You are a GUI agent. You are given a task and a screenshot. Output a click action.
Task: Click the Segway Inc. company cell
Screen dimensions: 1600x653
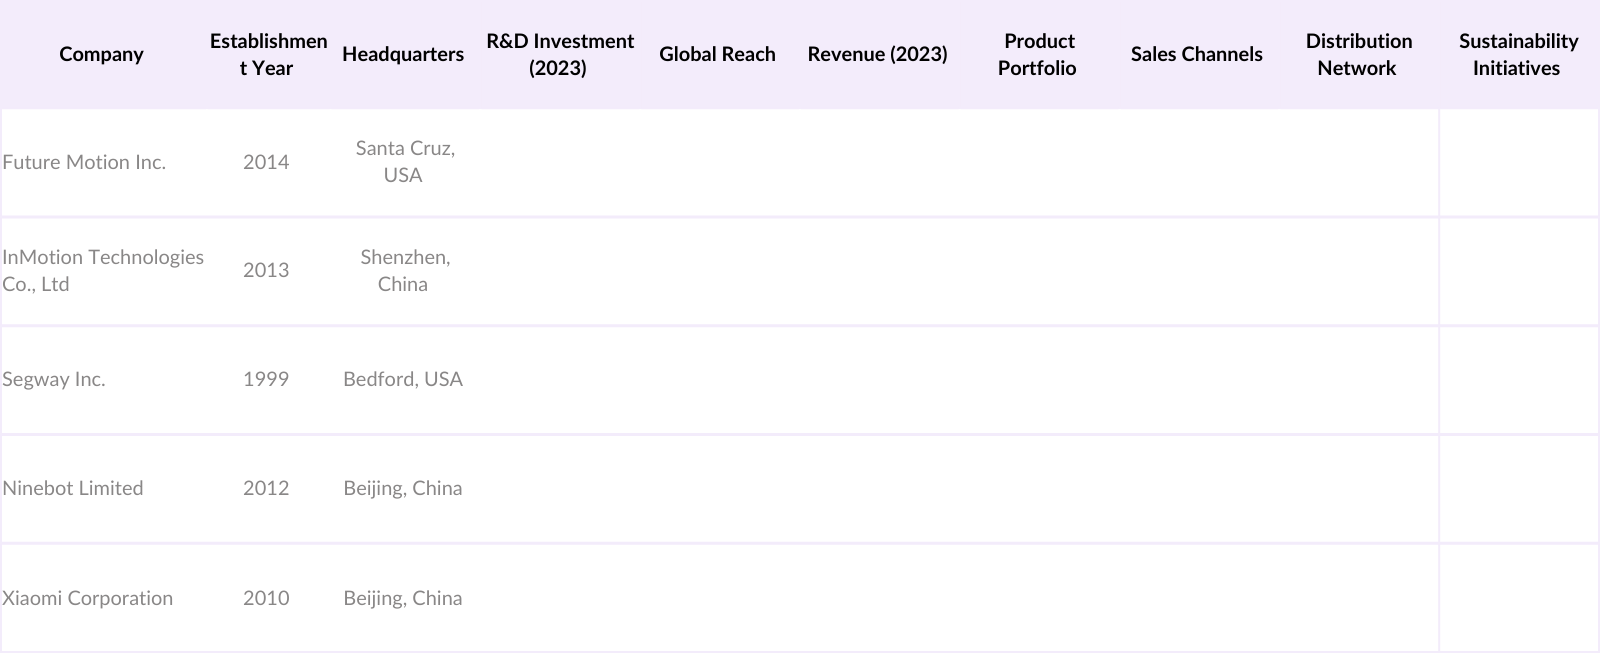54,379
